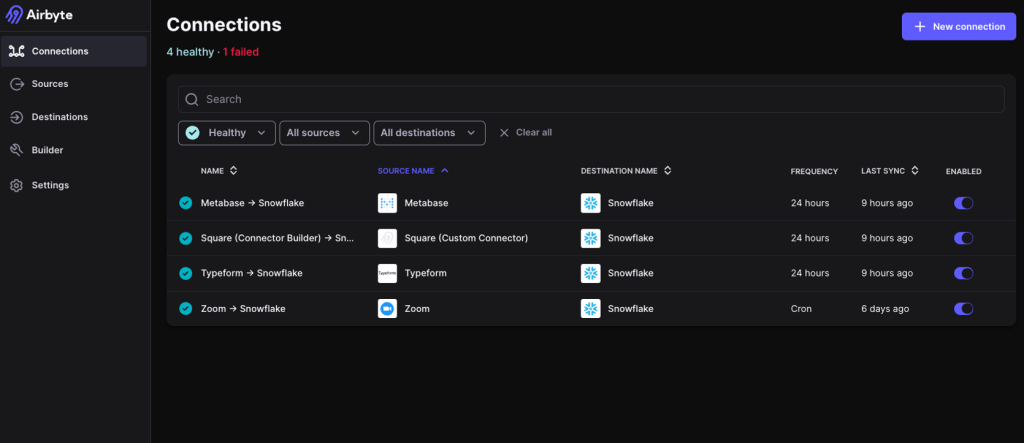Open the Square (Connector Builder) connection
The image size is (1024, 443).
(x=277, y=238)
